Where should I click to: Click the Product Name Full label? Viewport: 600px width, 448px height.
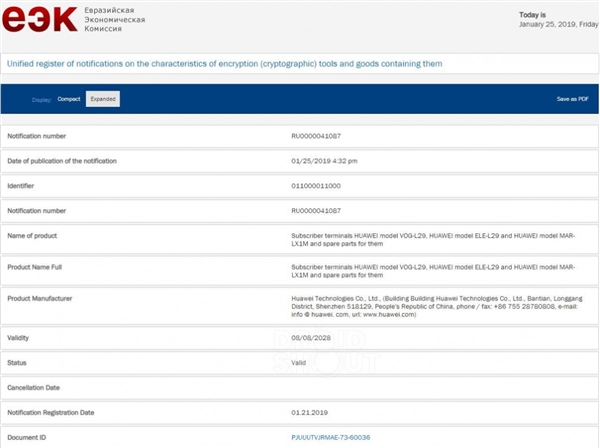pos(34,267)
